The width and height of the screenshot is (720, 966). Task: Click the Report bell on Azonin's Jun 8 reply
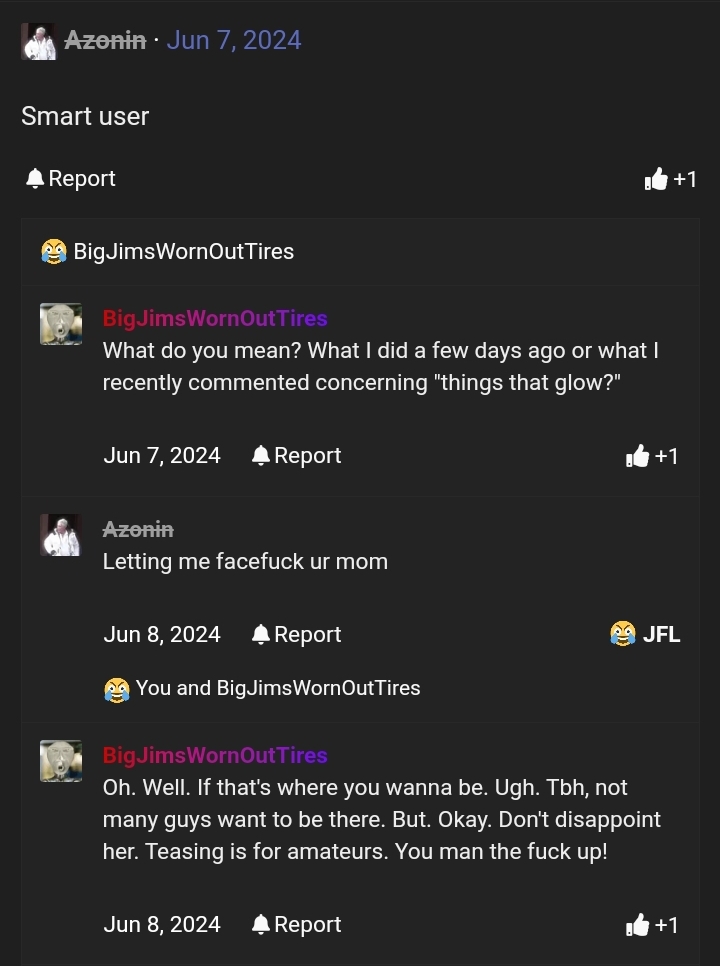(x=260, y=633)
